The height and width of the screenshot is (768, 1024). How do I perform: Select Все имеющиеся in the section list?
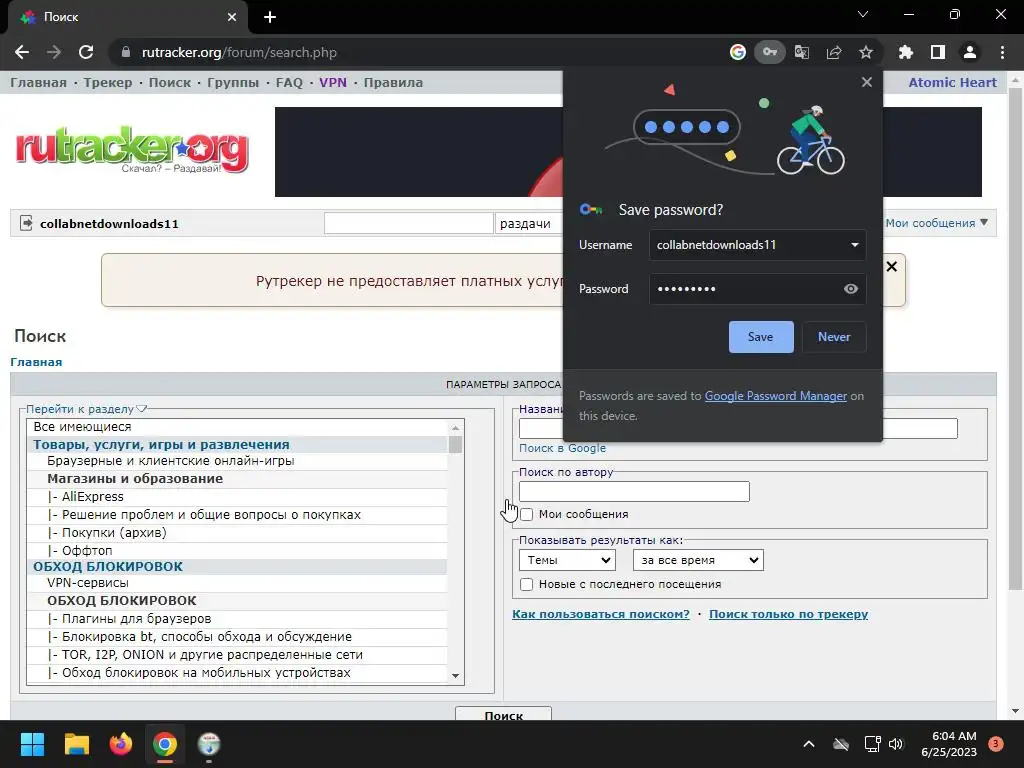(x=238, y=427)
